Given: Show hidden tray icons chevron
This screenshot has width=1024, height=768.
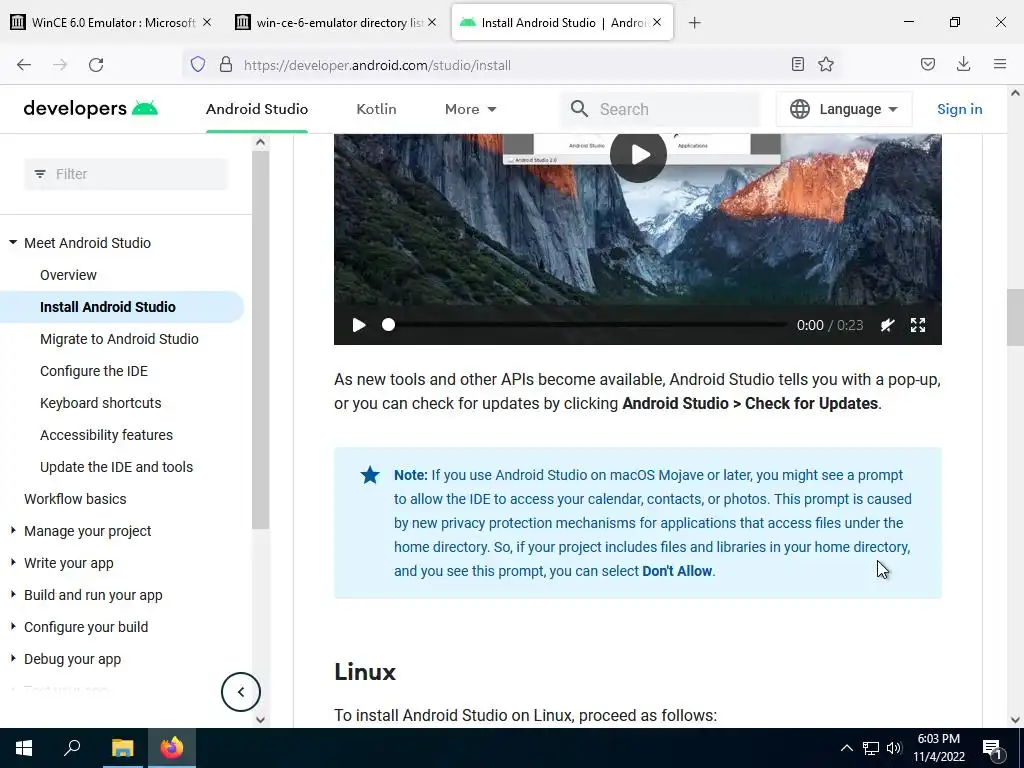Looking at the screenshot, I should 846,748.
